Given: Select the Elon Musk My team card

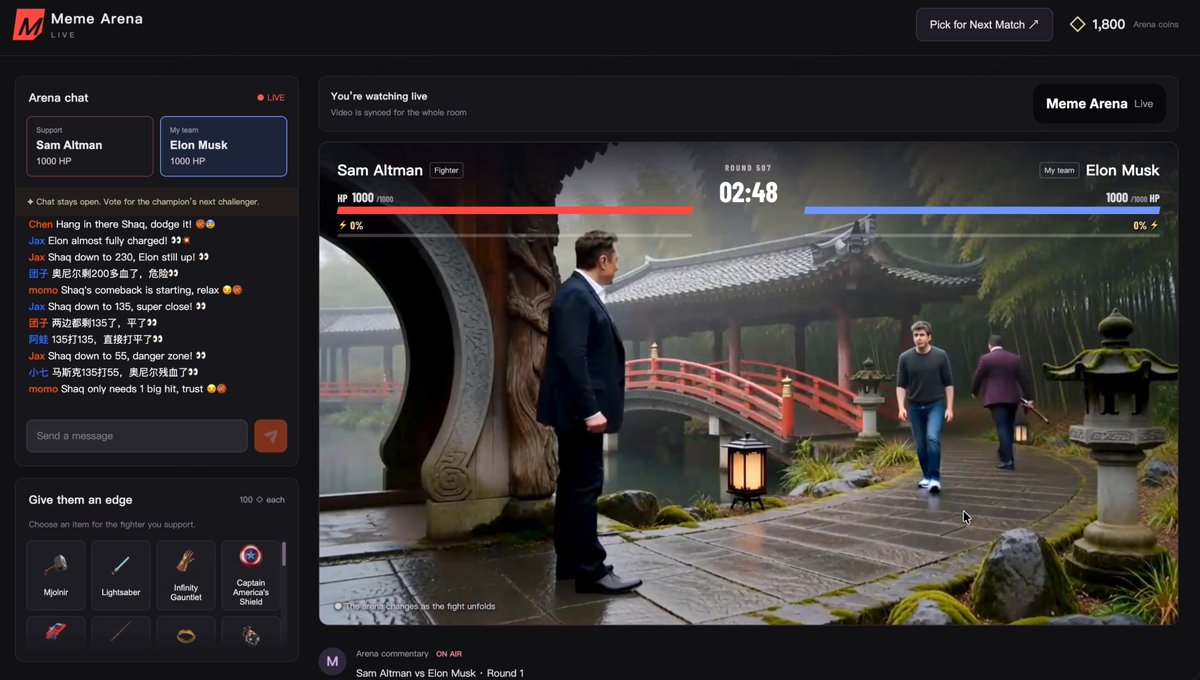Looking at the screenshot, I should point(223,146).
